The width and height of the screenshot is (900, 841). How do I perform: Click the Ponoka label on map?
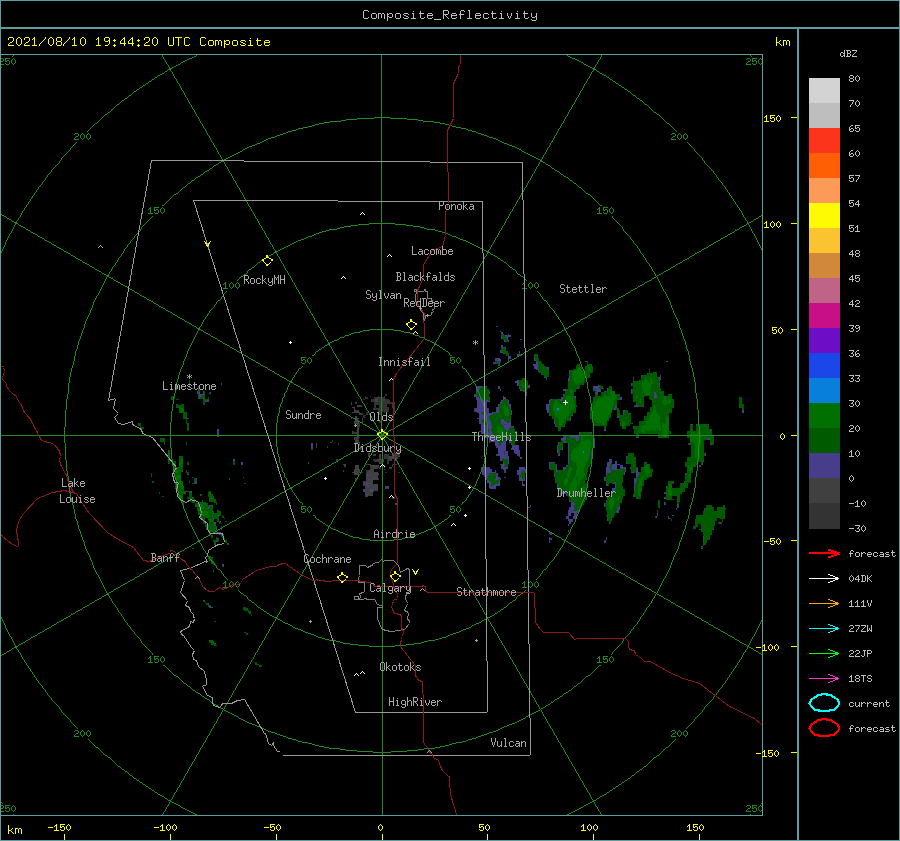[456, 206]
